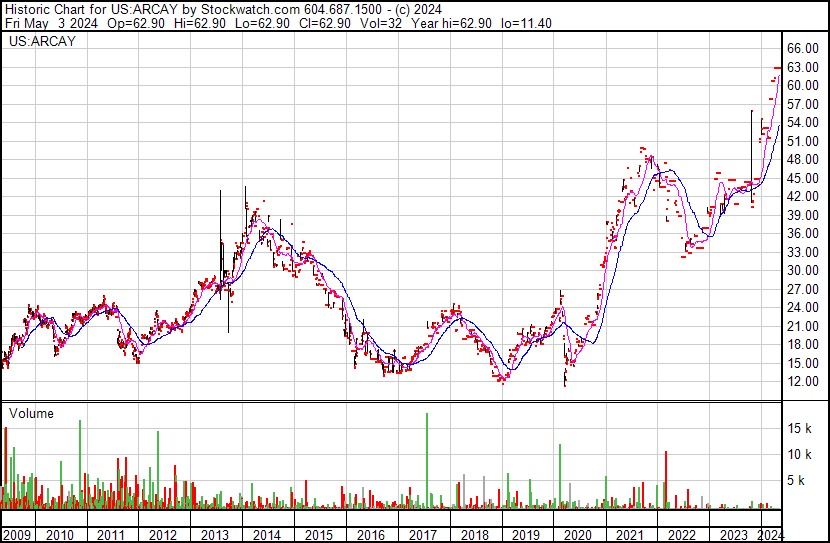Screen dimensions: 830x543
Task: Click the 12.00 price axis value
Action: [x=802, y=382]
